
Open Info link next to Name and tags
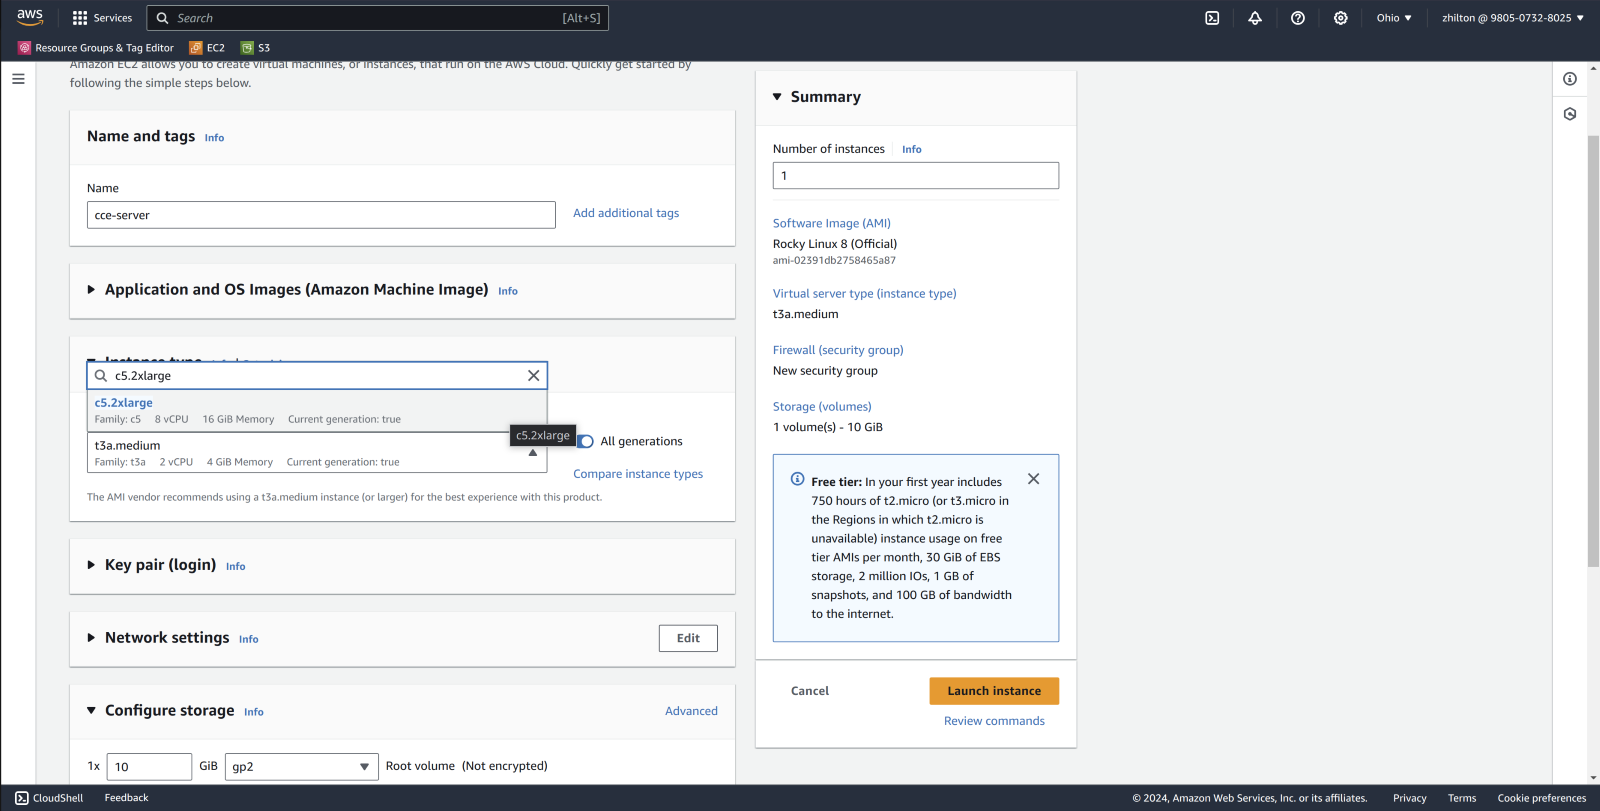214,138
